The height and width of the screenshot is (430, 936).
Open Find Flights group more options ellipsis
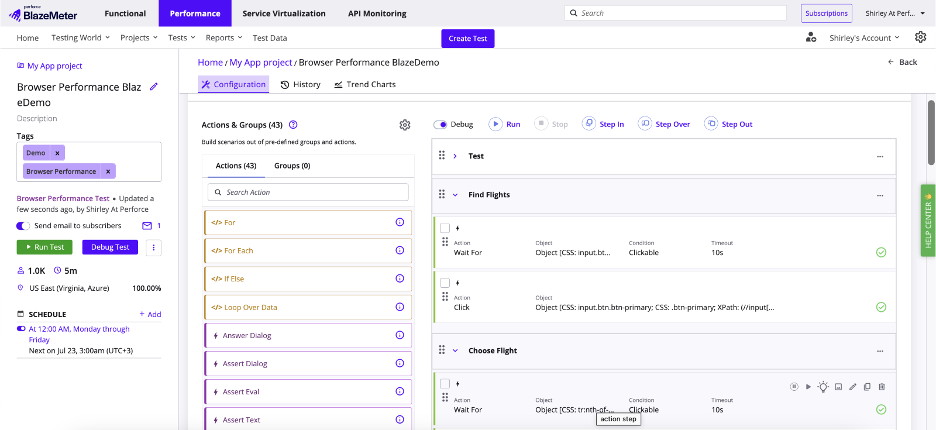pyautogui.click(x=880, y=195)
